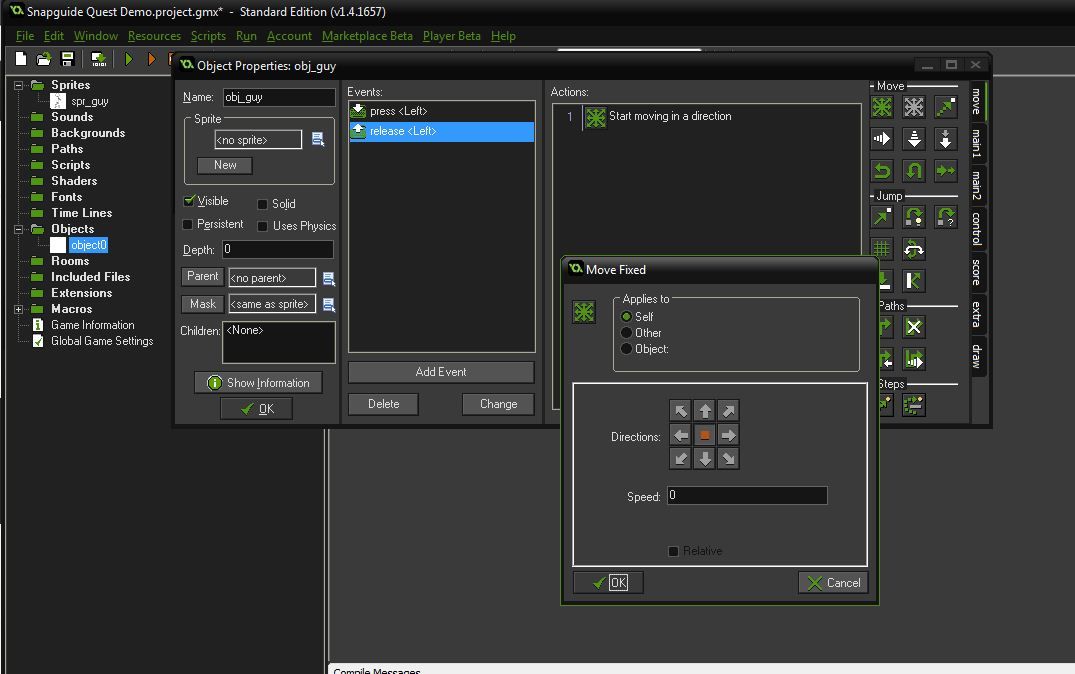Toggle the right direction arrow

point(728,435)
